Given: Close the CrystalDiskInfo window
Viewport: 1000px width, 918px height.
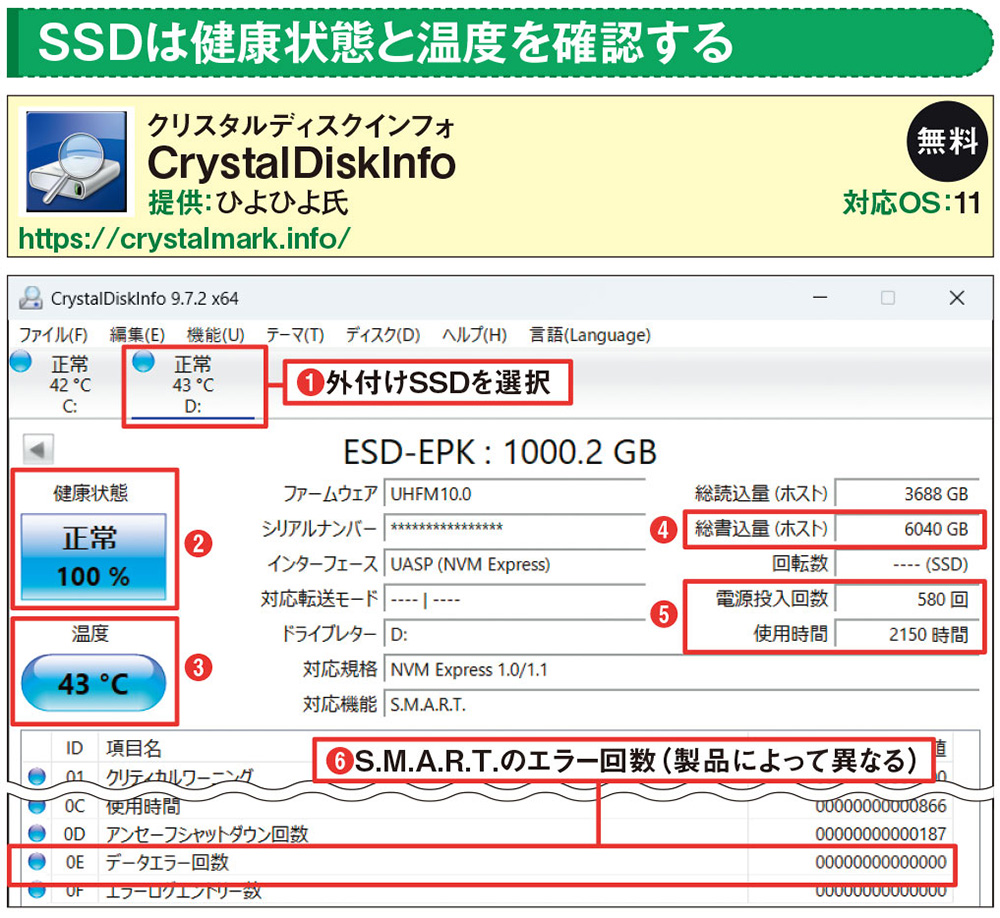Looking at the screenshot, I should pos(957,298).
